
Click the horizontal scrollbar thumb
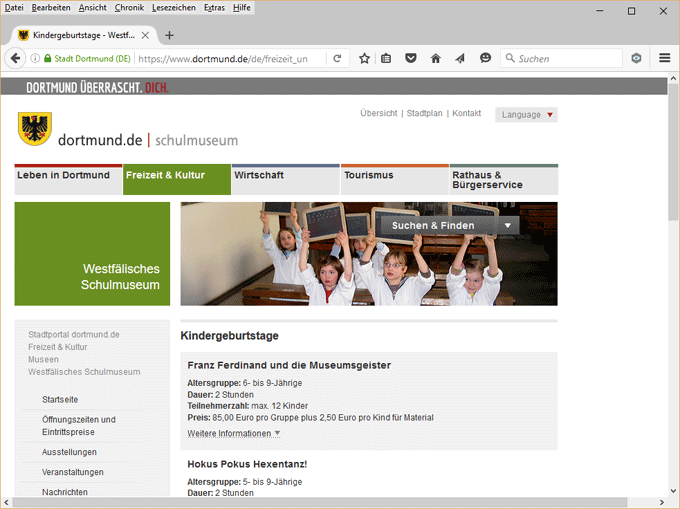pos(320,502)
